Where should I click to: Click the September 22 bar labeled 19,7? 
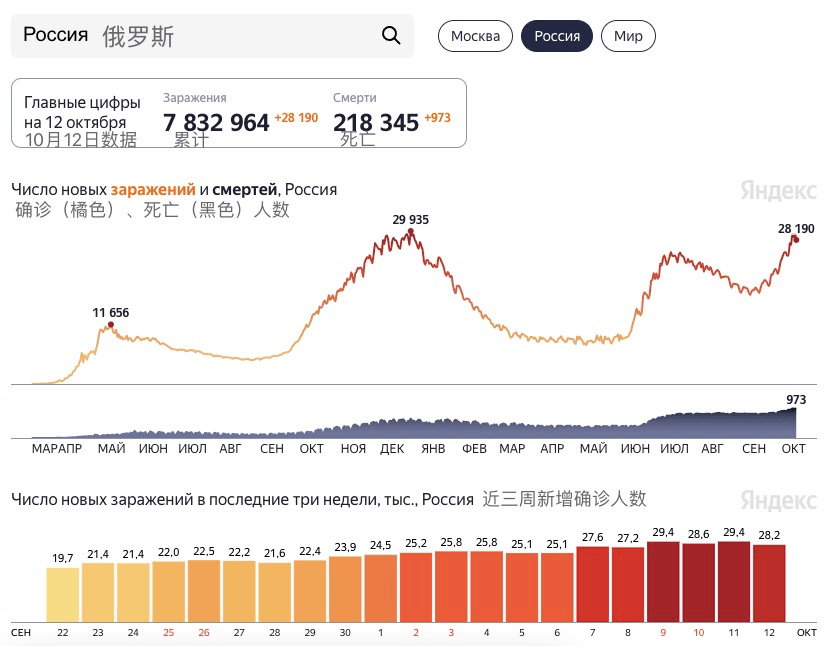pyautogui.click(x=63, y=594)
